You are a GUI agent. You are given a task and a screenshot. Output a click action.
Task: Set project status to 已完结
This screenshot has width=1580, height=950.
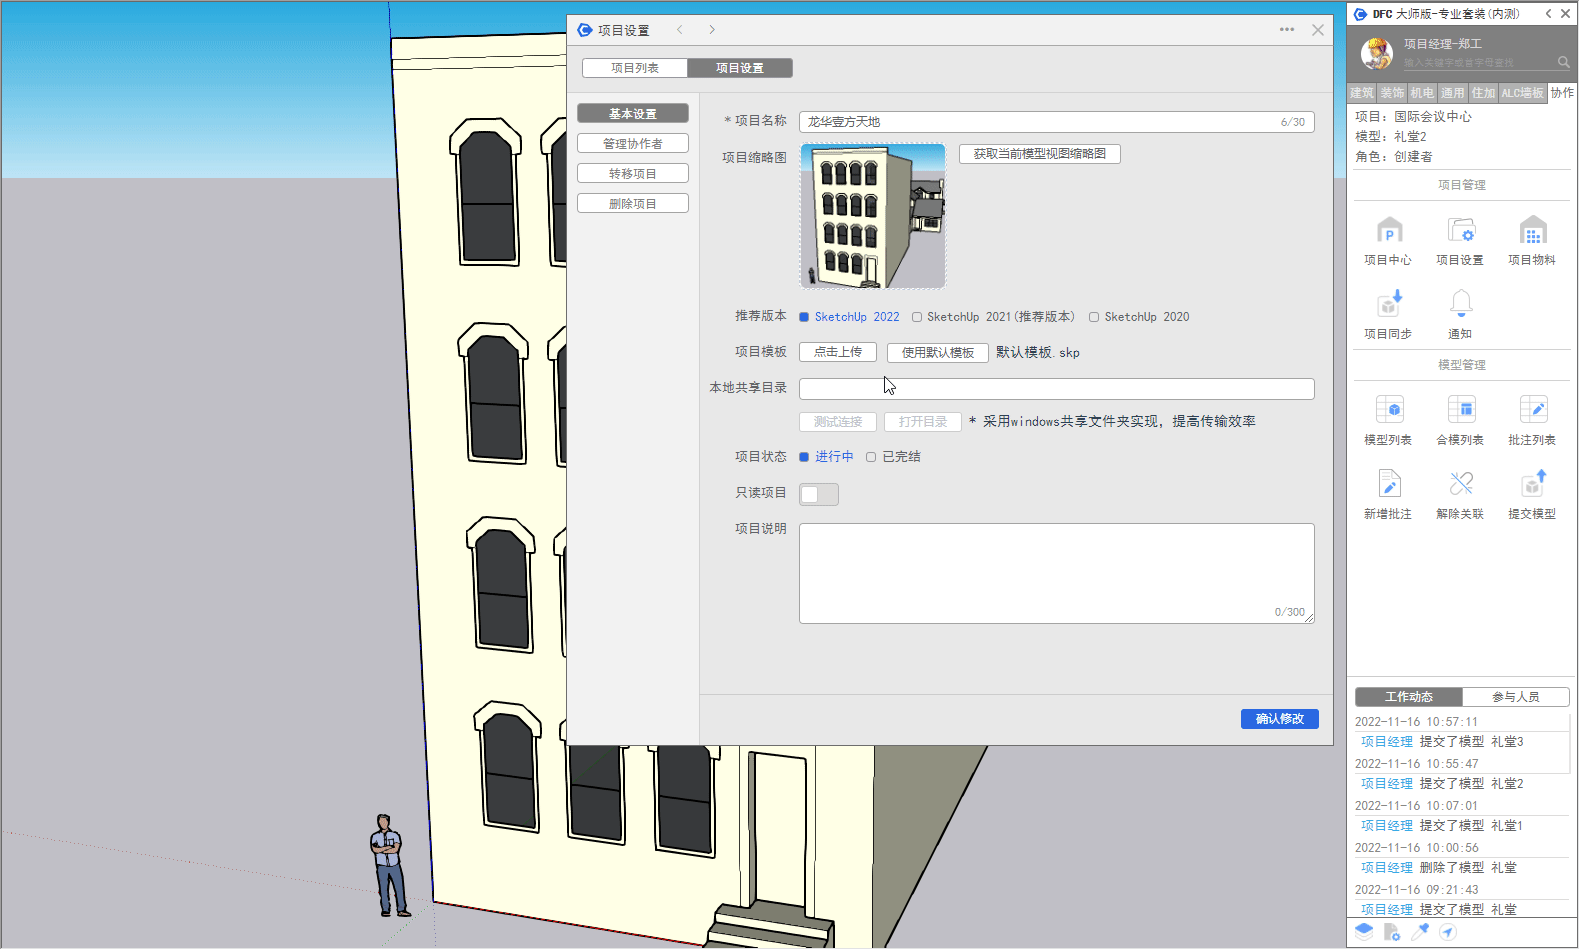[x=871, y=457]
